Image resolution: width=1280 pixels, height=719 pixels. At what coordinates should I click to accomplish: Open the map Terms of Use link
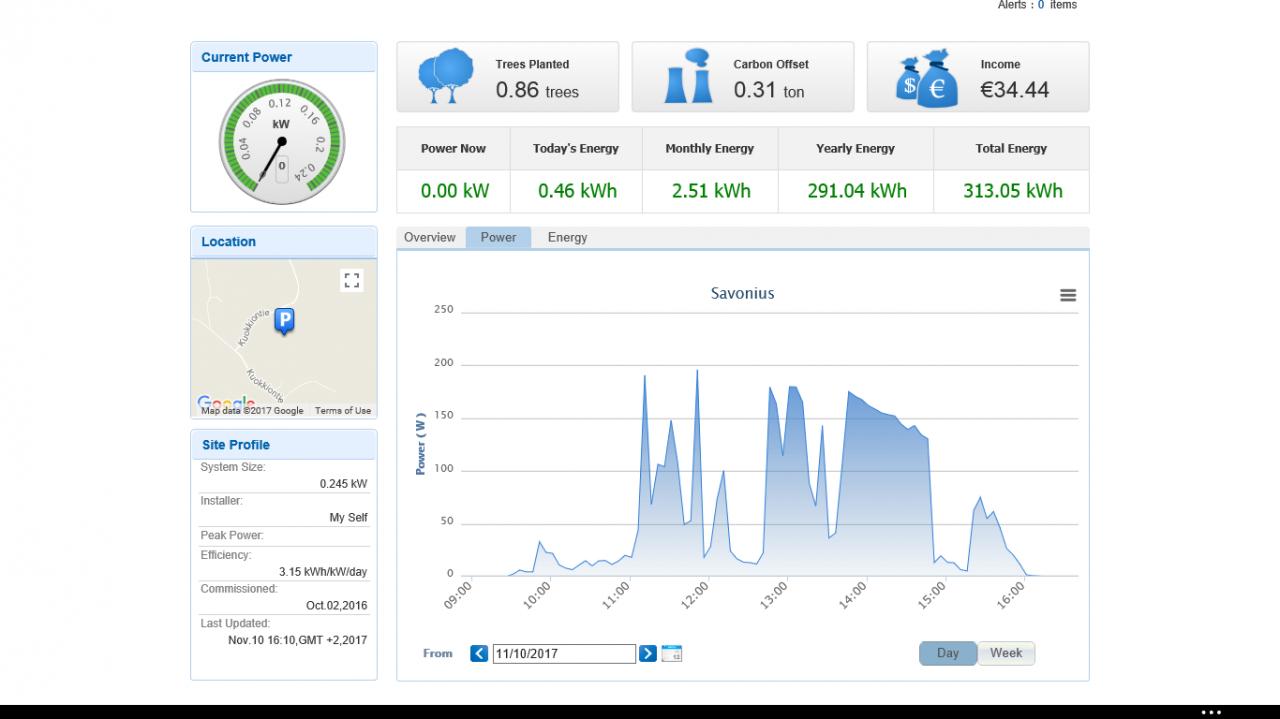coord(343,411)
